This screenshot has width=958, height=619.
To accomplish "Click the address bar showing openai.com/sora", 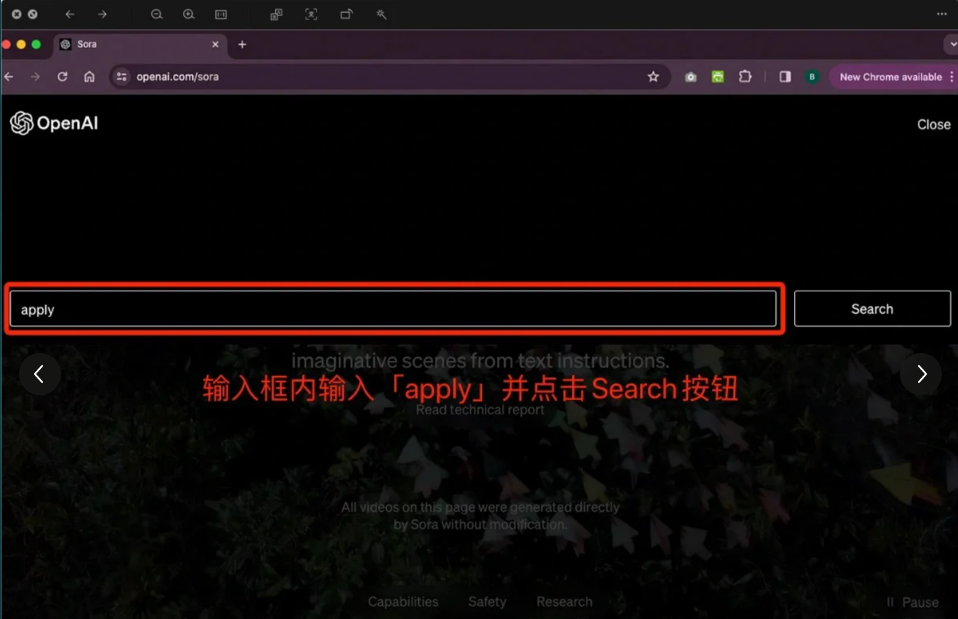I will (x=390, y=76).
